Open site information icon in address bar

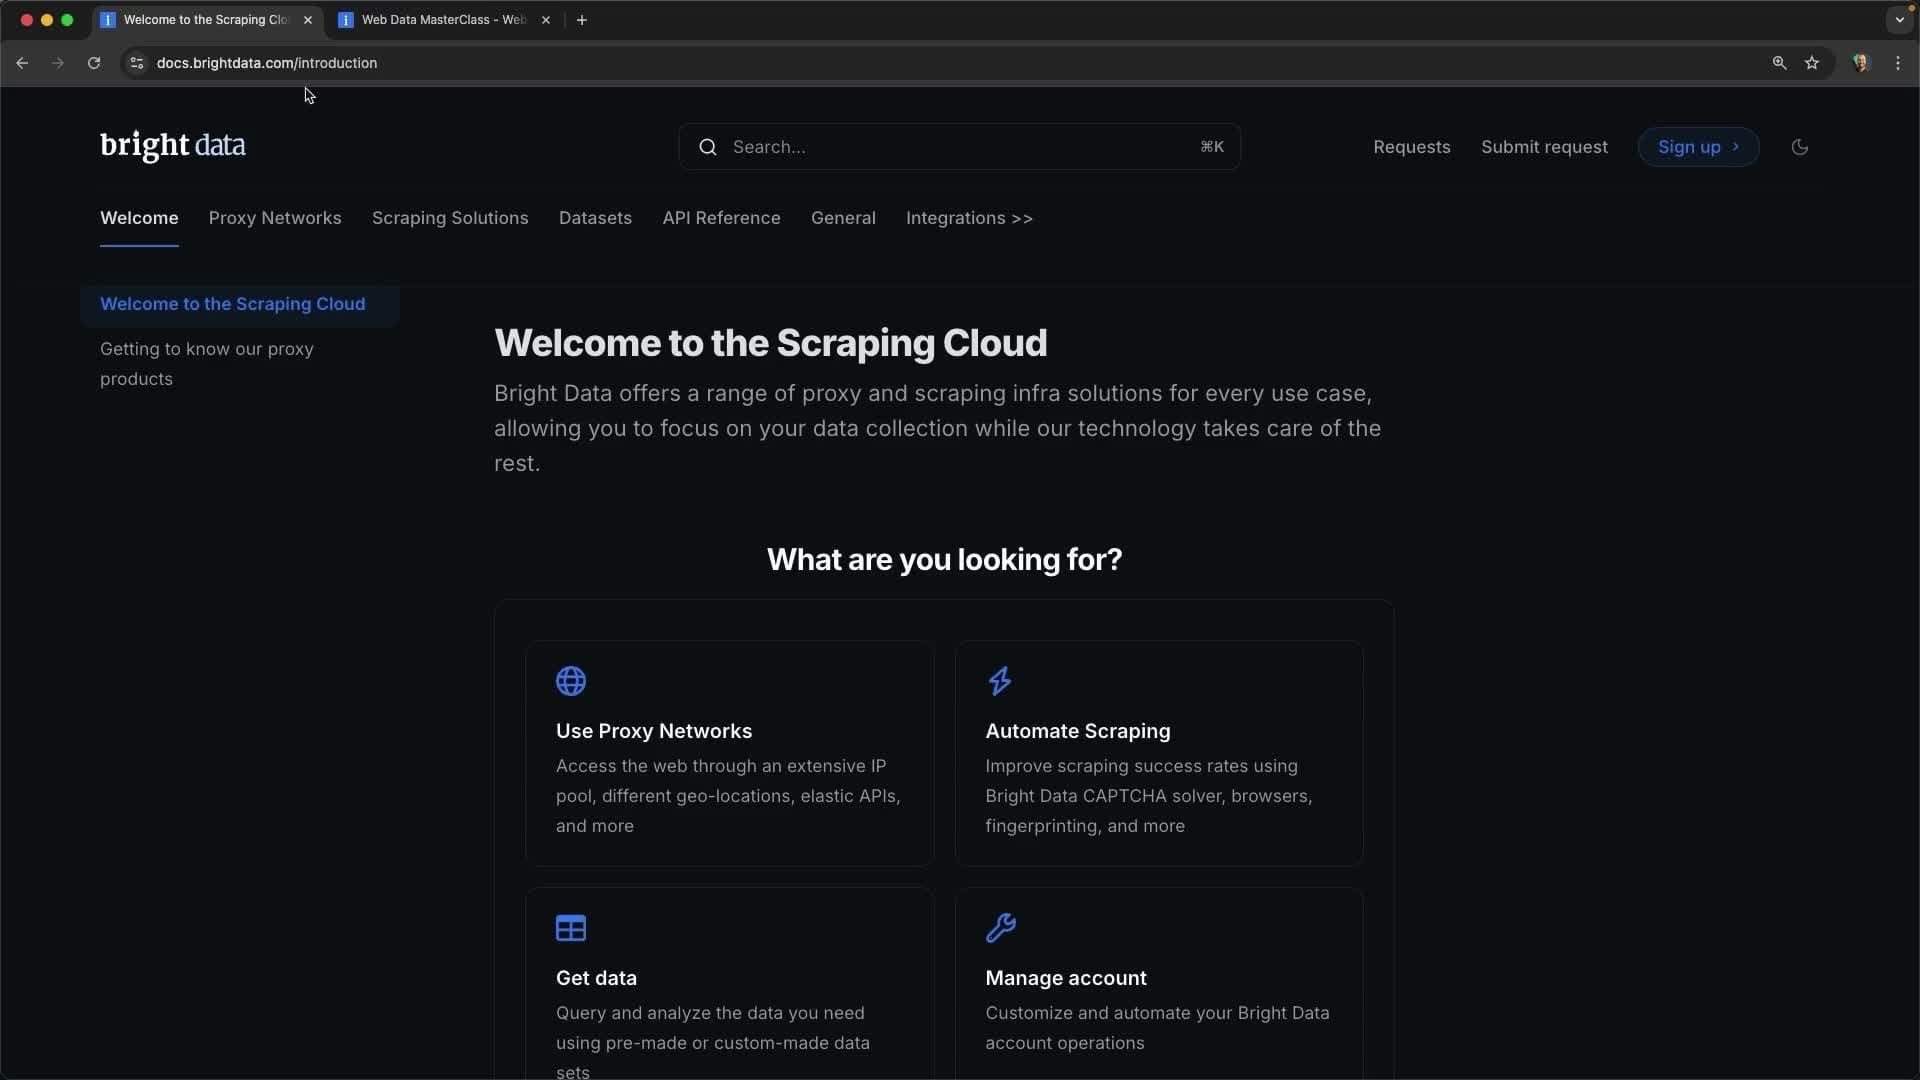[x=137, y=63]
